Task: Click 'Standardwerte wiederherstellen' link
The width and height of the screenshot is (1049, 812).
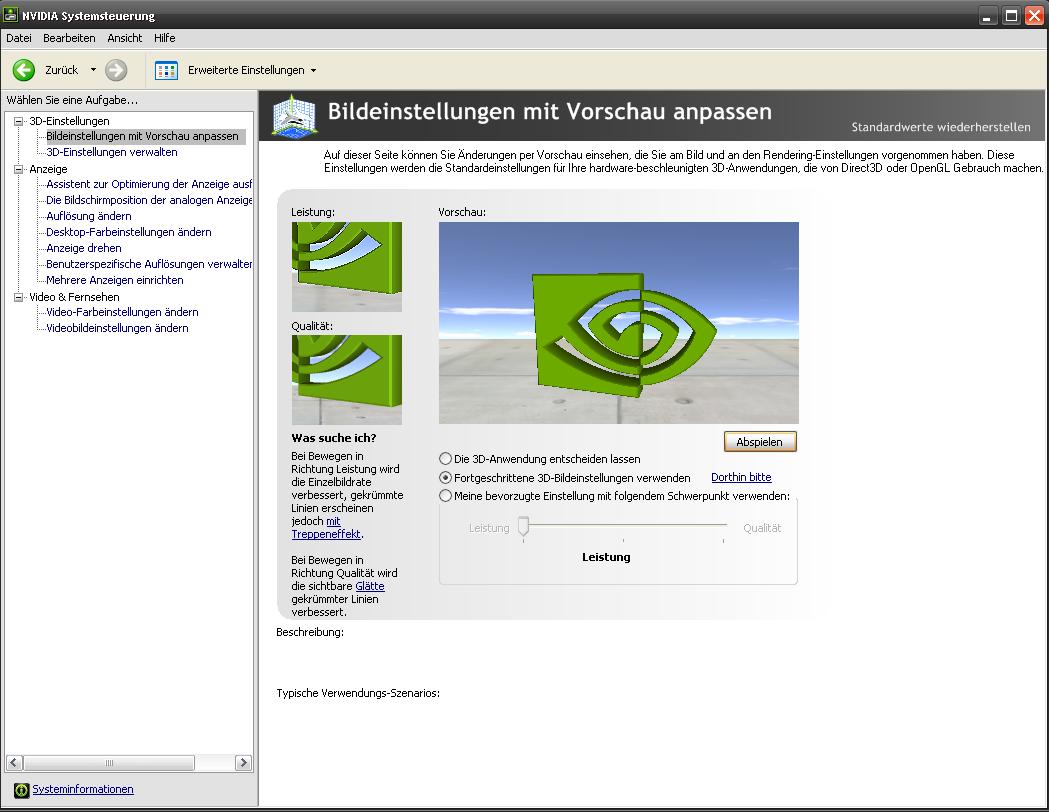Action: coord(941,127)
